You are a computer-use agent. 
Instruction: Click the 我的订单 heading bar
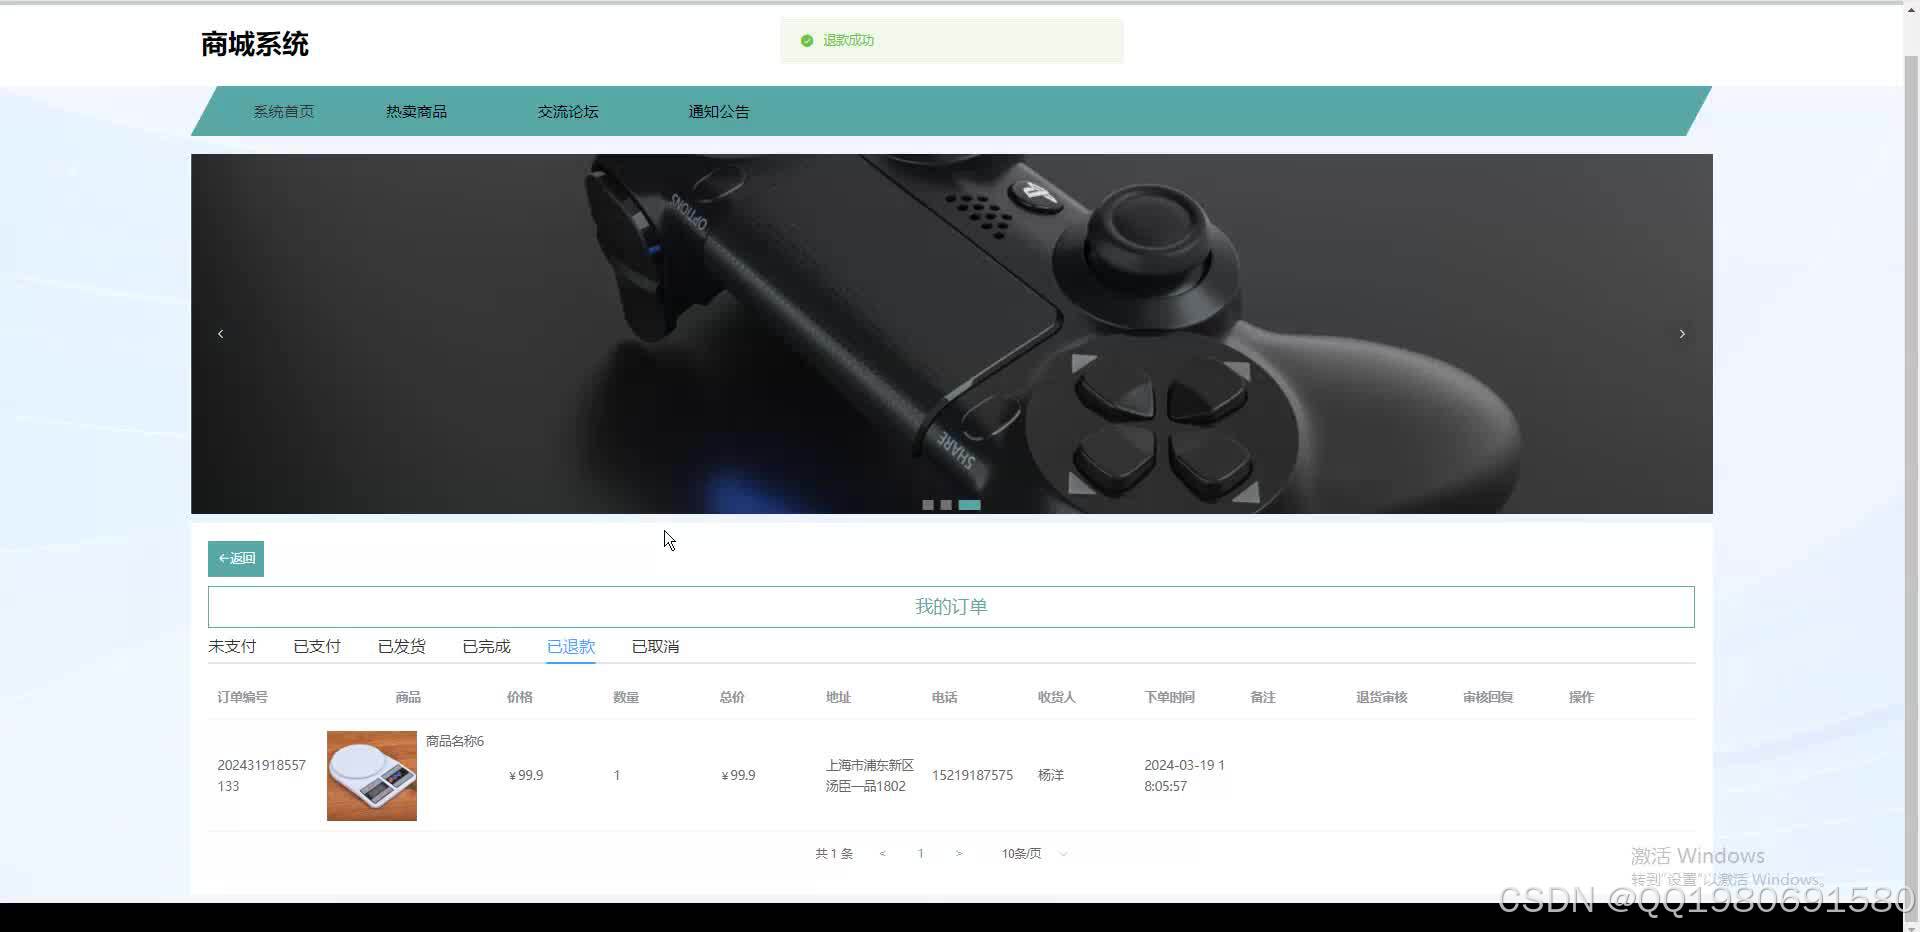[951, 607]
